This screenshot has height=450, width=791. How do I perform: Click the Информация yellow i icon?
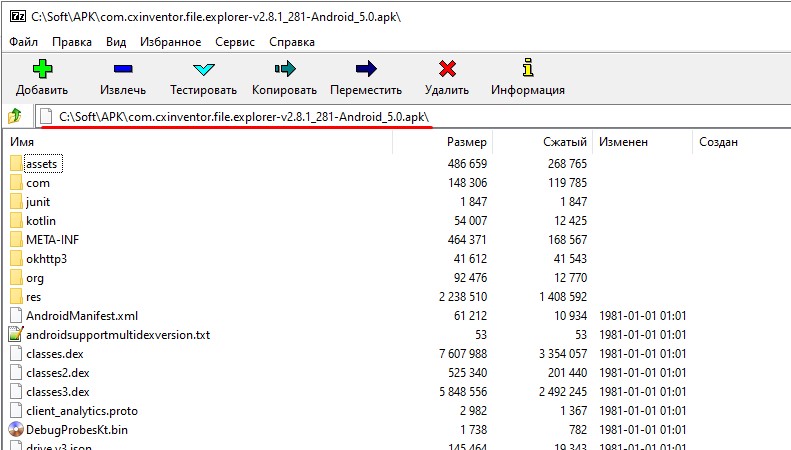[528, 68]
